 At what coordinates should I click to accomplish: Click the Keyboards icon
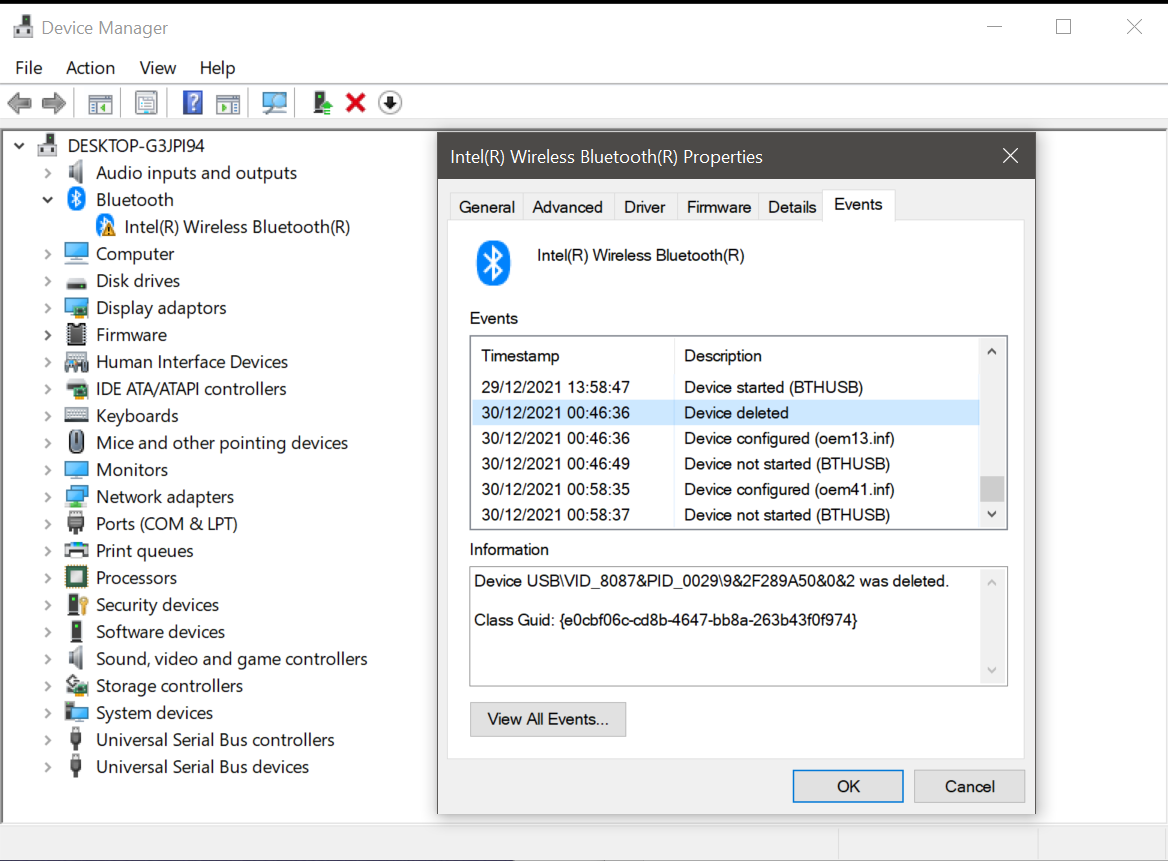click(76, 415)
